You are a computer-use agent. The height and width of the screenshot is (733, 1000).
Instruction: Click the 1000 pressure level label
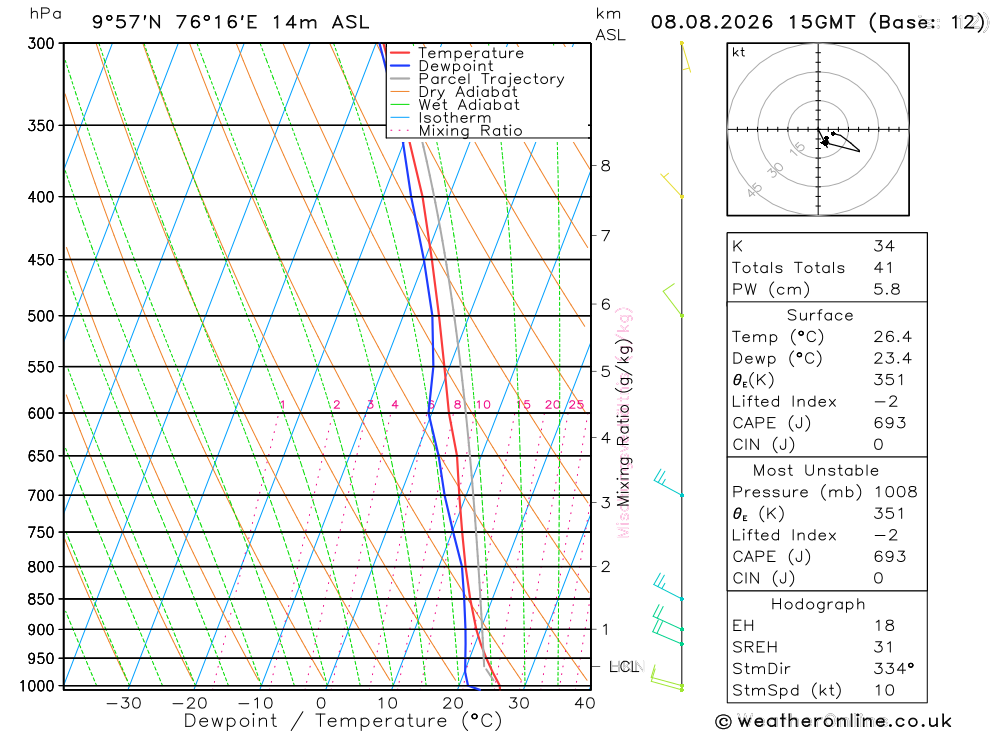point(37,686)
